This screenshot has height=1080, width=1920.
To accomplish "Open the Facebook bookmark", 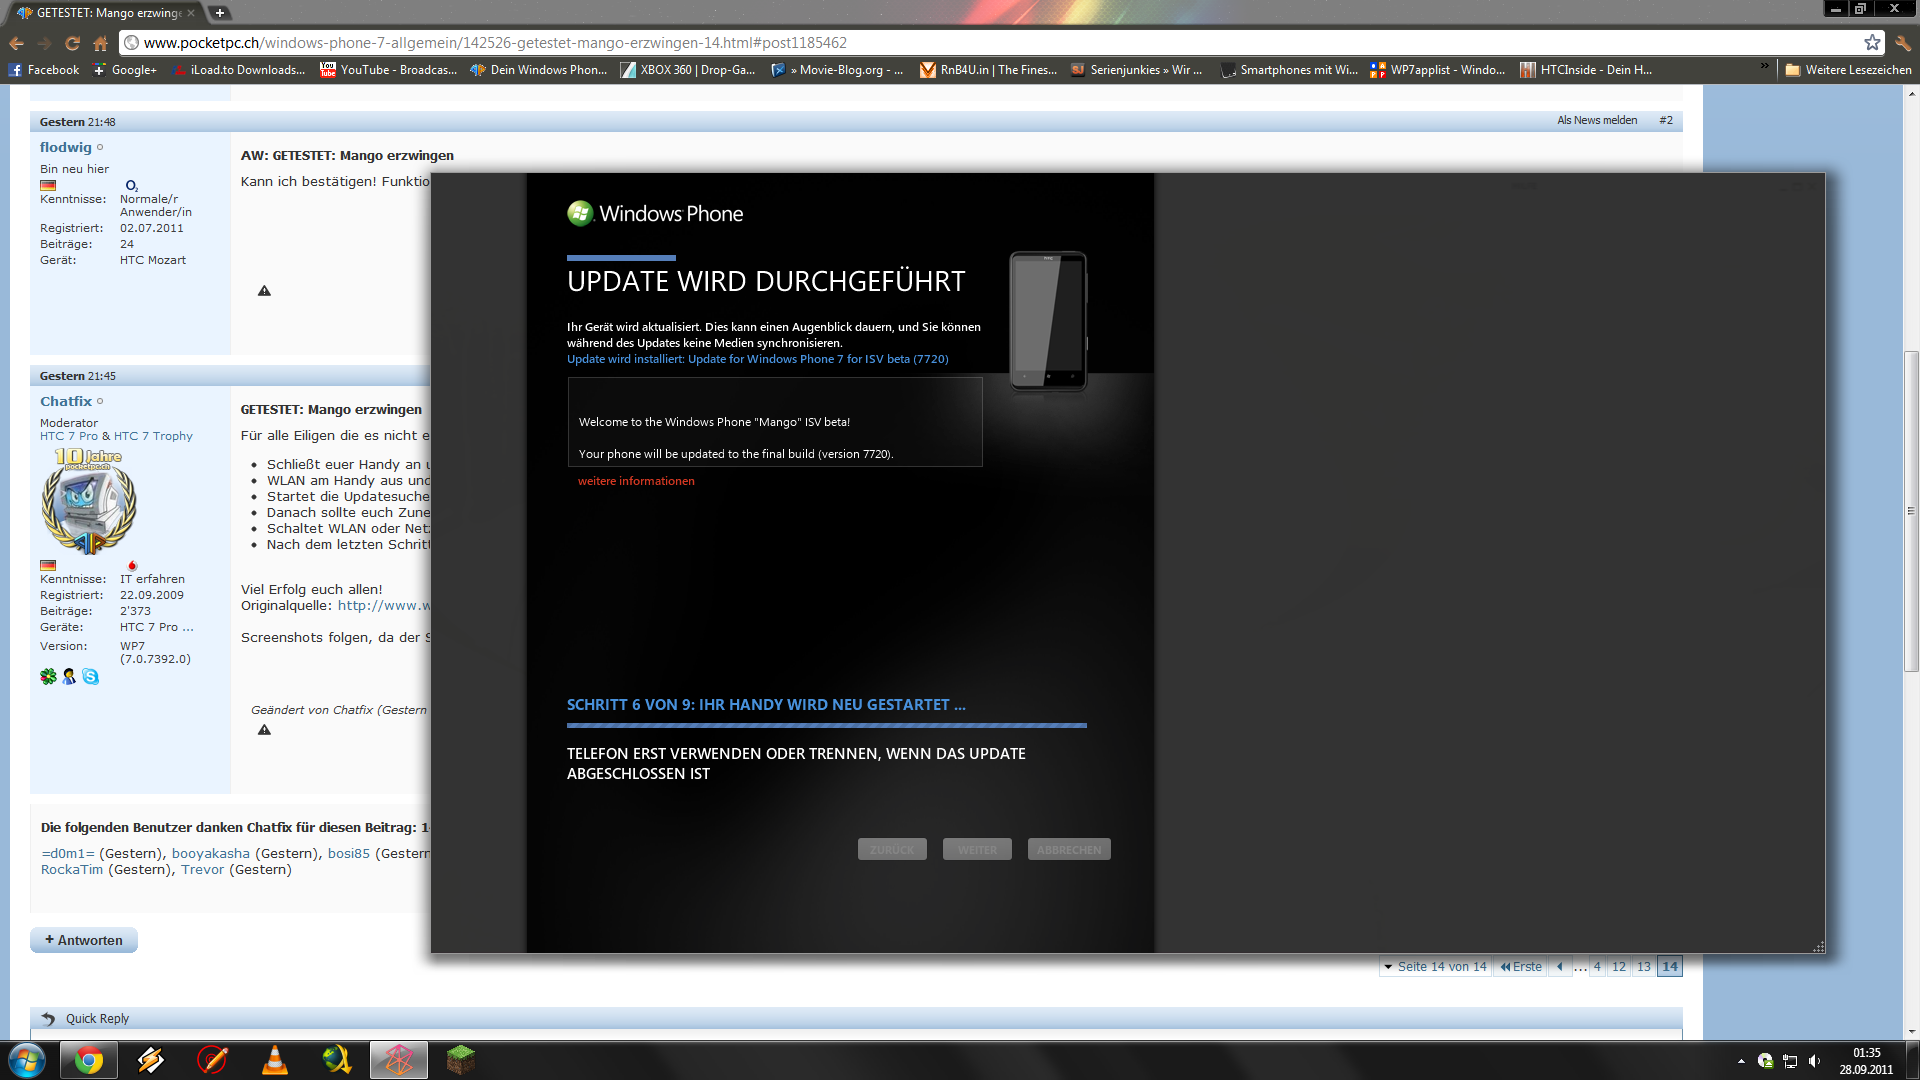I will (x=44, y=70).
